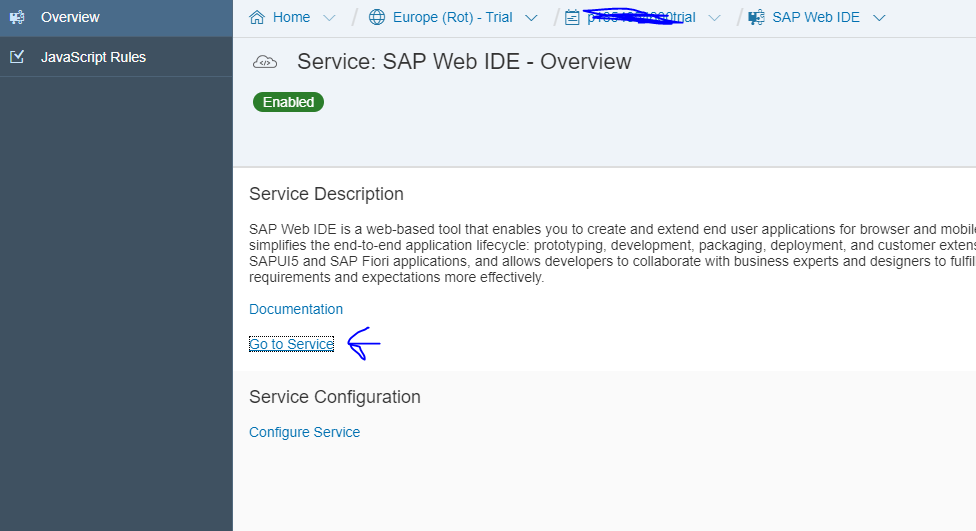Expand the trial subaccount dropdown chevron

[714, 17]
